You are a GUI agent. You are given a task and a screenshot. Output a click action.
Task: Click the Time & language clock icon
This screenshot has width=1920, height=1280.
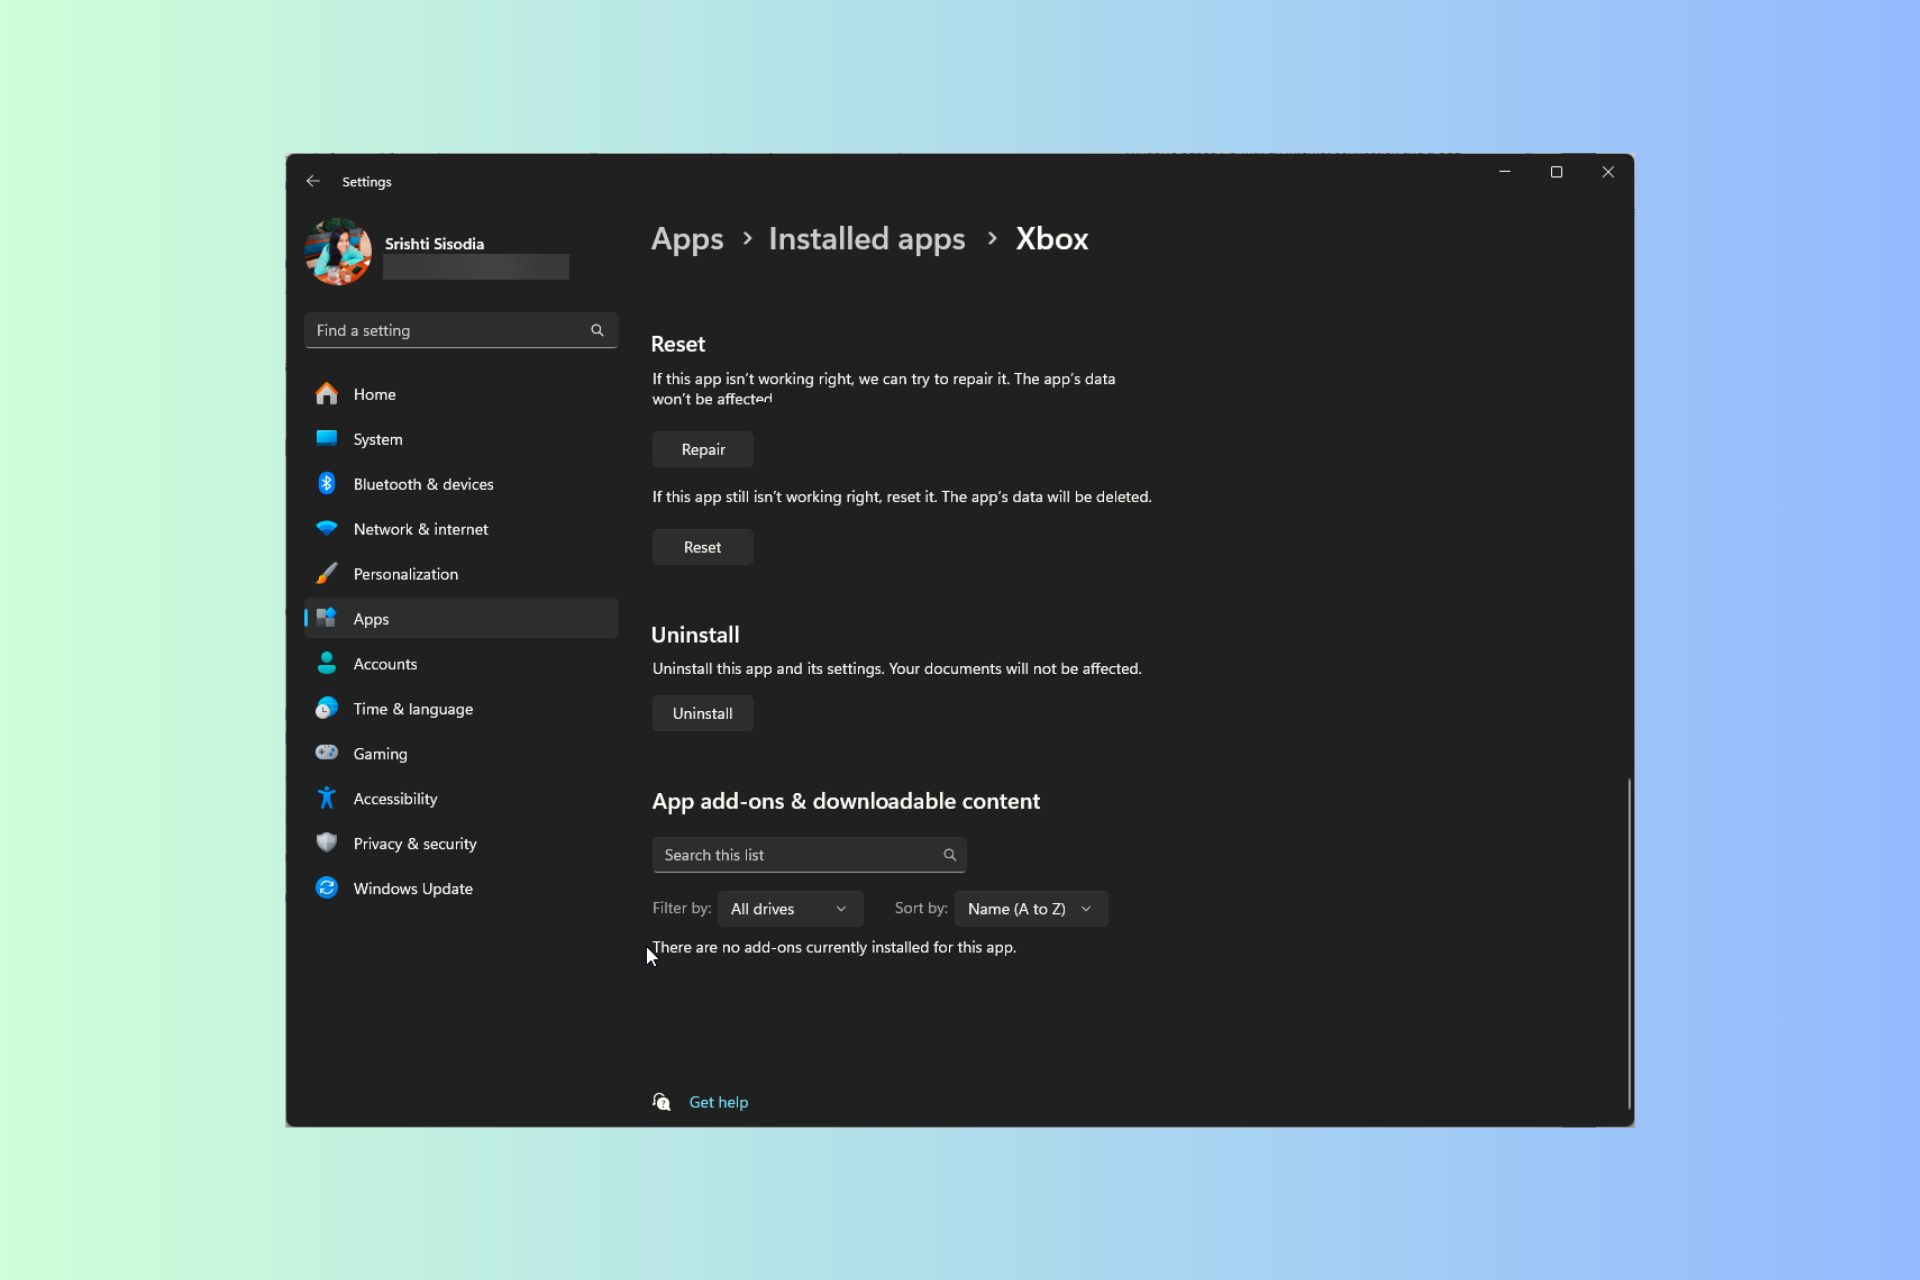point(327,708)
